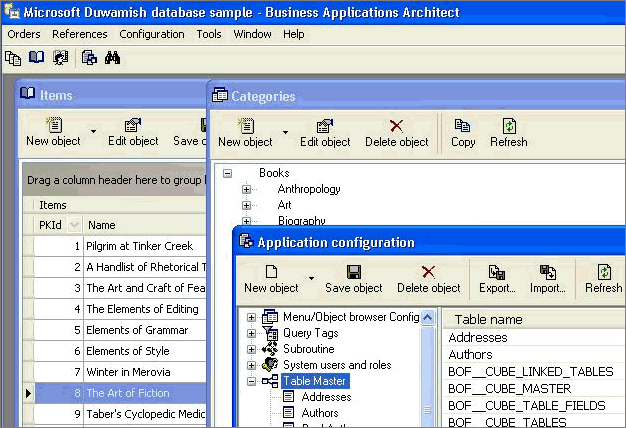The width and height of the screenshot is (626, 428).
Task: Select Authors under Table Master tree
Action: pyautogui.click(x=320, y=413)
